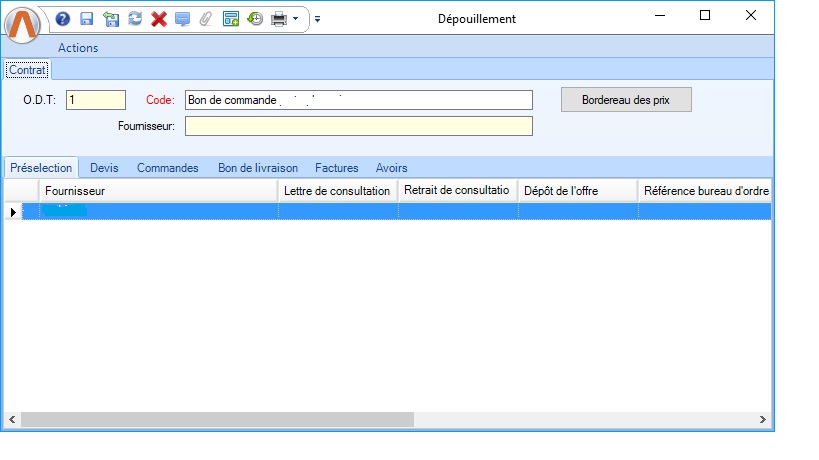Click the clock history icon
This screenshot has height=460, width=819.
(255, 18)
